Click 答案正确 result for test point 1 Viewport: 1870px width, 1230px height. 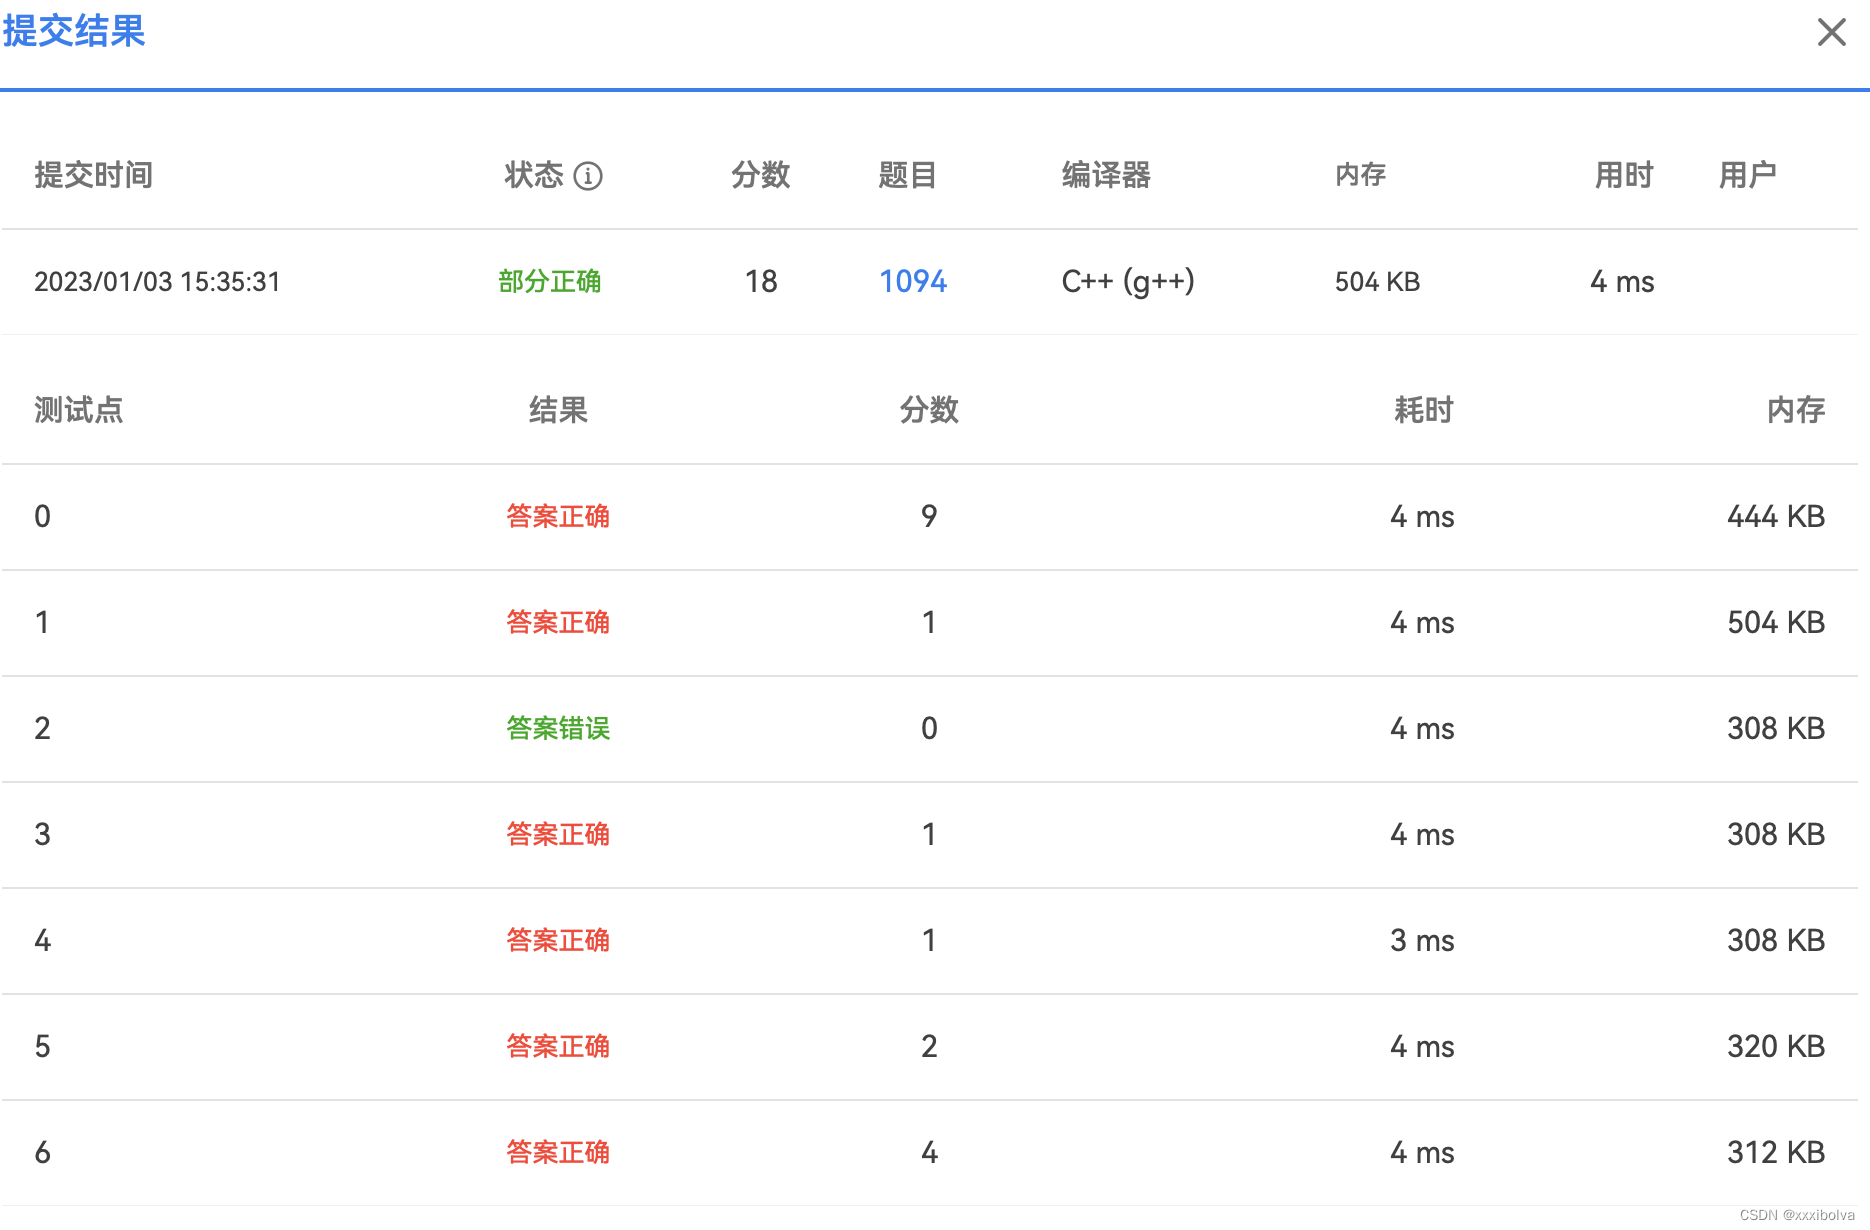point(557,623)
